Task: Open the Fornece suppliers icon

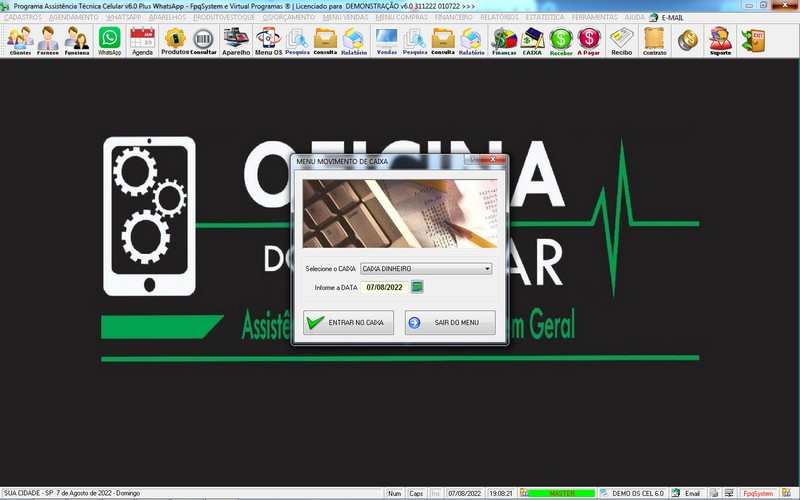Action: 48,41
